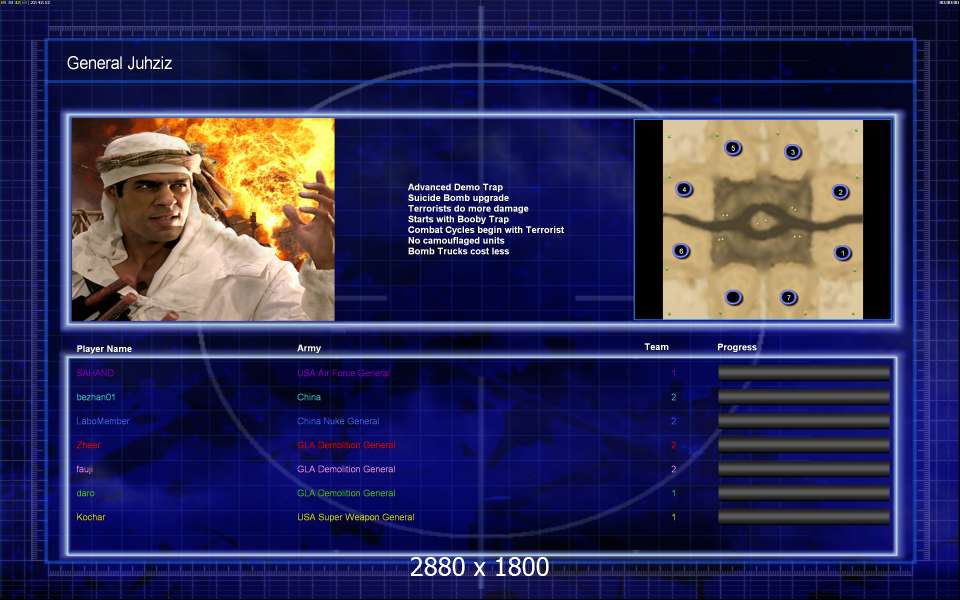Select player name daro
960x600 pixels.
click(86, 493)
